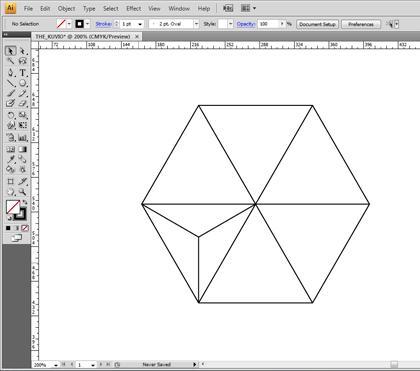Select the Pencil tool
Screen dimensions: 420x371
pos(22,93)
